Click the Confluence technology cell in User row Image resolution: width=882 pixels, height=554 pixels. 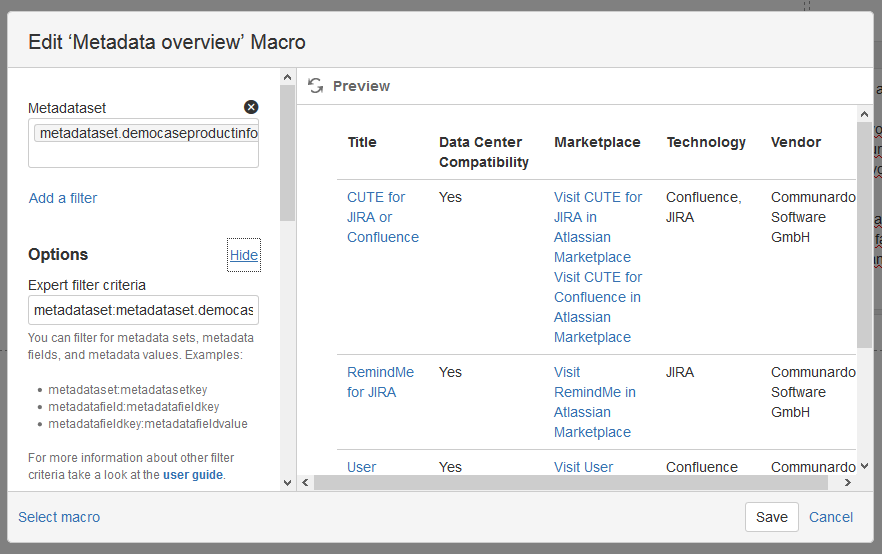coord(702,467)
